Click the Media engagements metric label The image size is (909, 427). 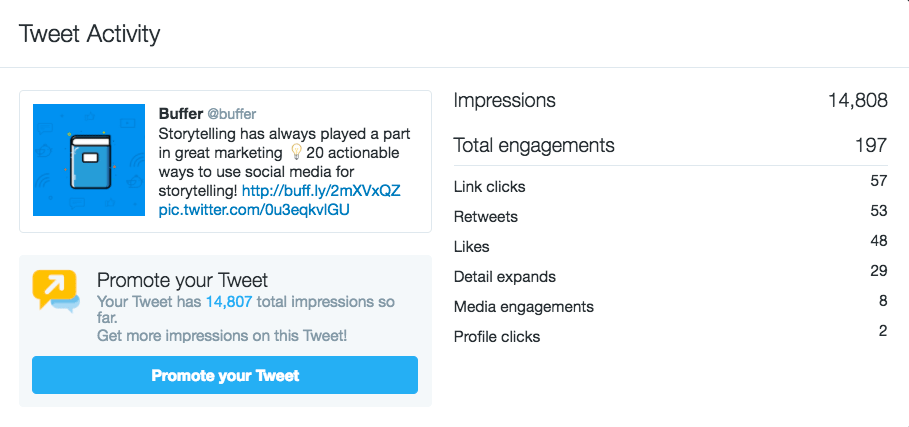click(523, 307)
